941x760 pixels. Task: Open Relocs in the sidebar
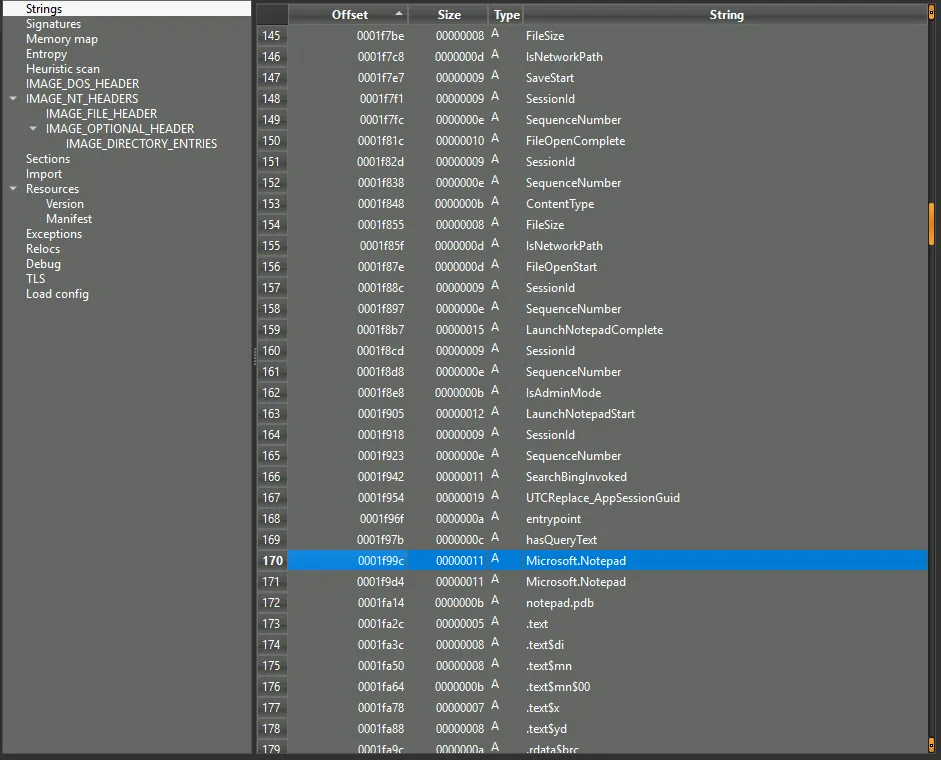(x=43, y=249)
